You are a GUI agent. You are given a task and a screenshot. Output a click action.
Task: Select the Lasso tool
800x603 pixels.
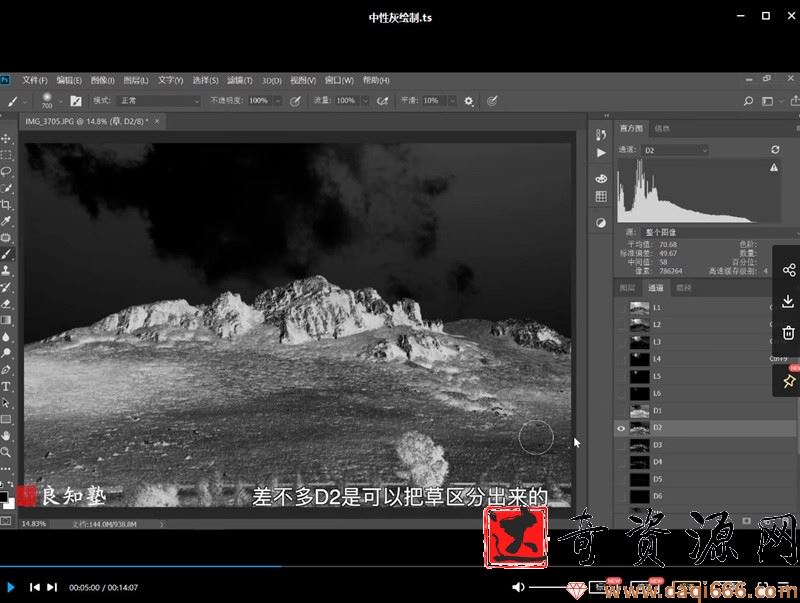tap(6, 171)
